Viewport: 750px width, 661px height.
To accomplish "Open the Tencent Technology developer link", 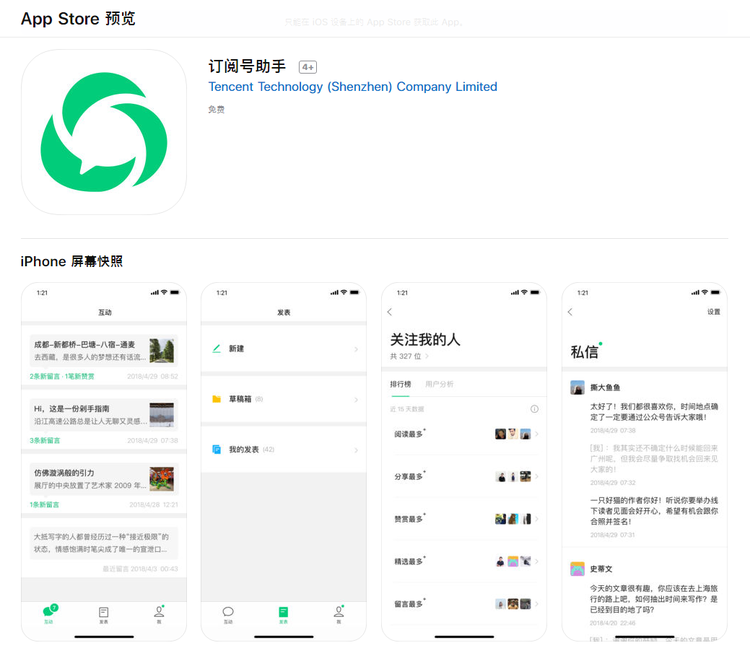I will (x=352, y=87).
